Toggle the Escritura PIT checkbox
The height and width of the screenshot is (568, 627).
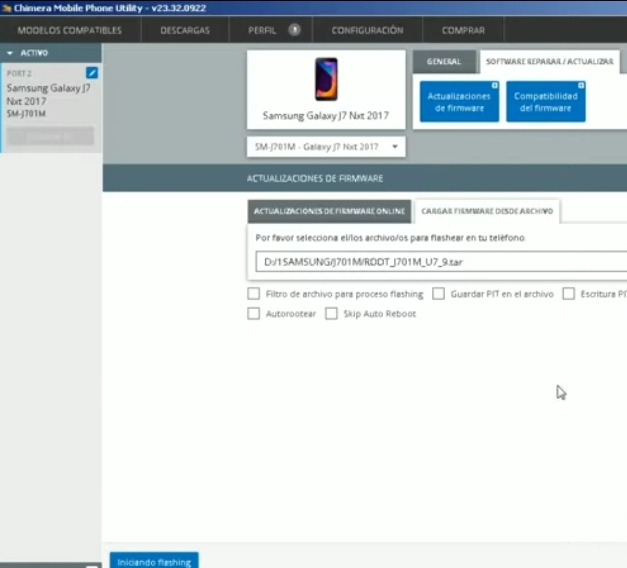pyautogui.click(x=568, y=294)
